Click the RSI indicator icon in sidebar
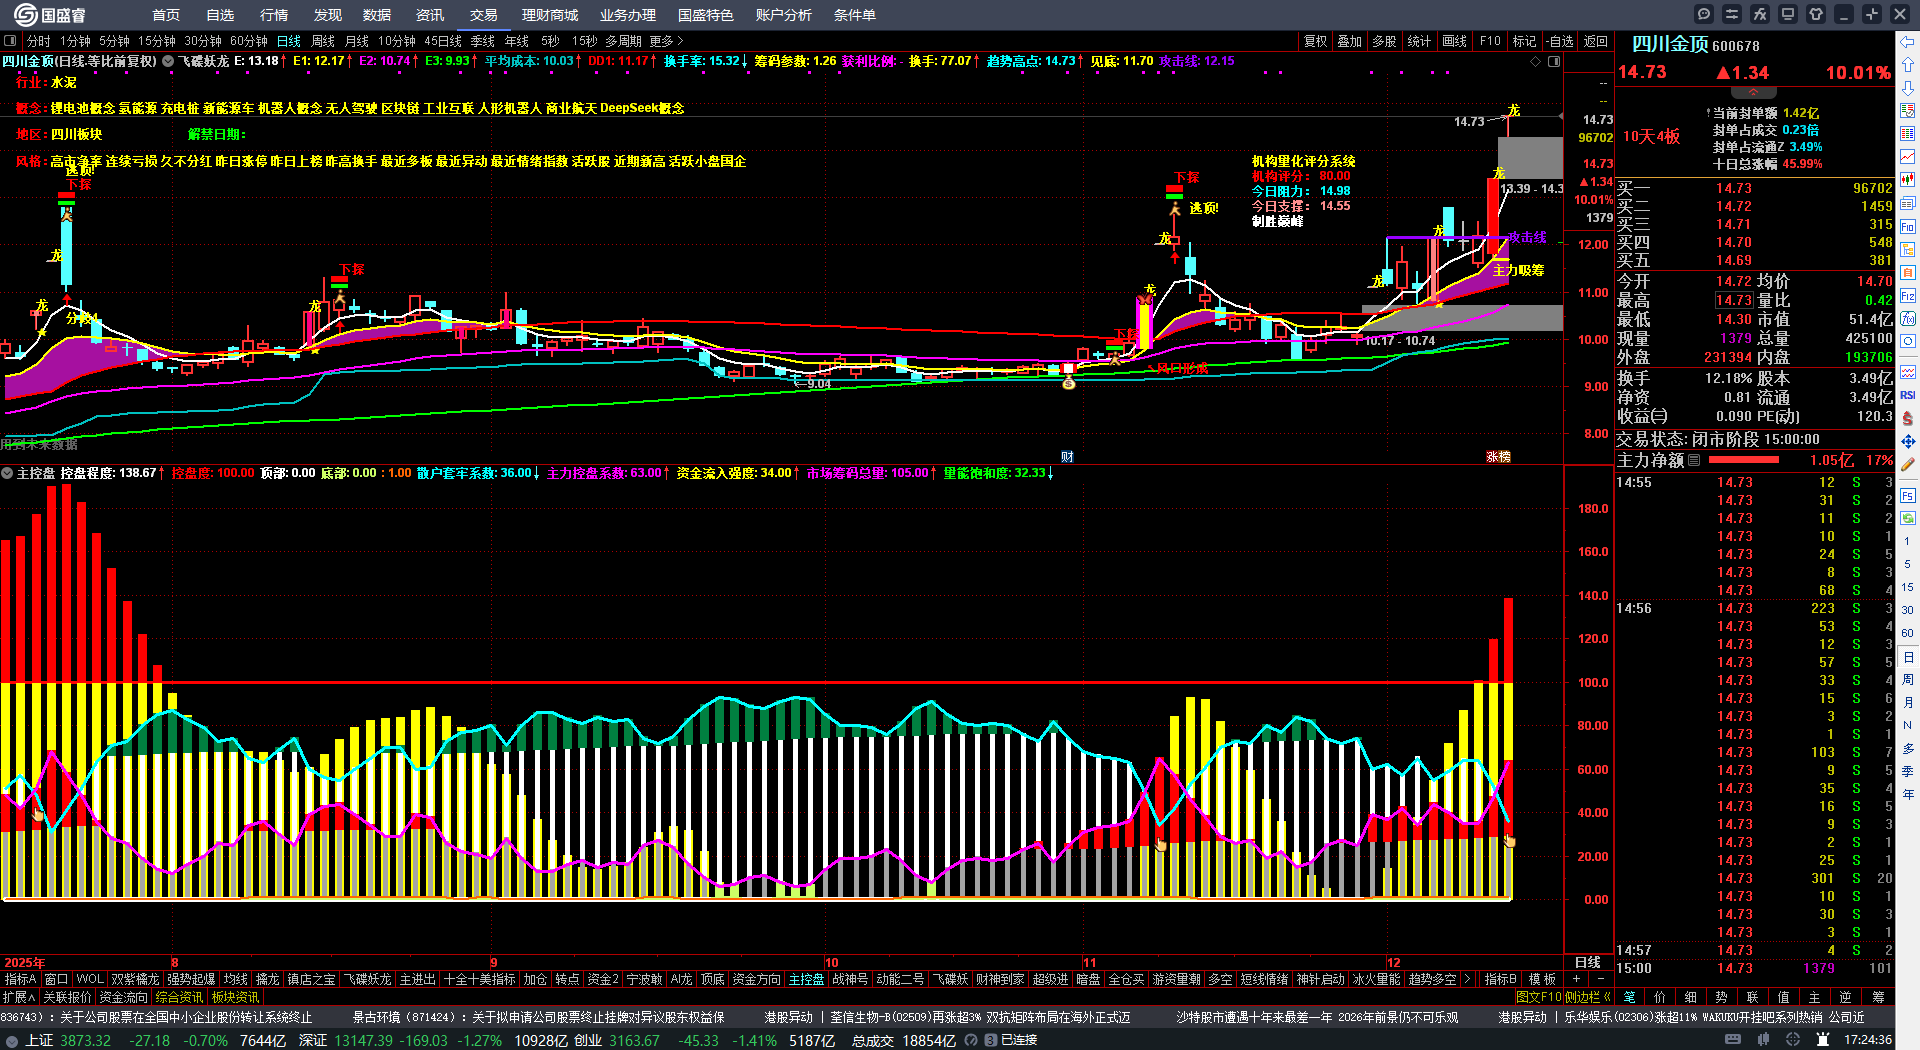The width and height of the screenshot is (1920, 1050). [x=1908, y=395]
